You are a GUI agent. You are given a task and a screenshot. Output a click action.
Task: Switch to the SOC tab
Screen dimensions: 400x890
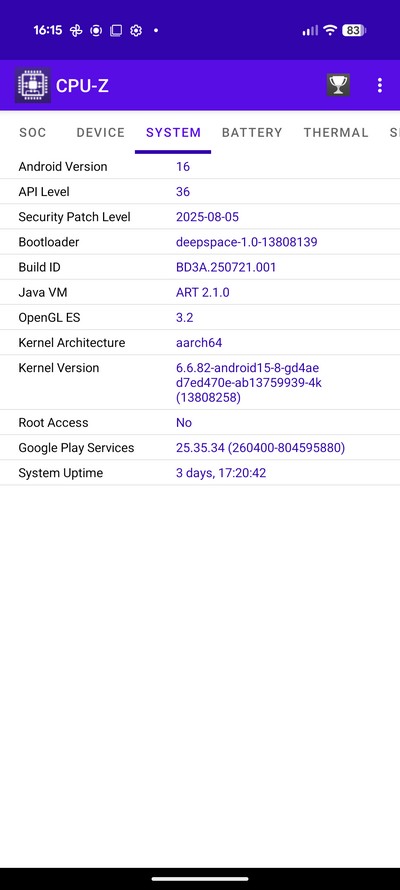(33, 132)
